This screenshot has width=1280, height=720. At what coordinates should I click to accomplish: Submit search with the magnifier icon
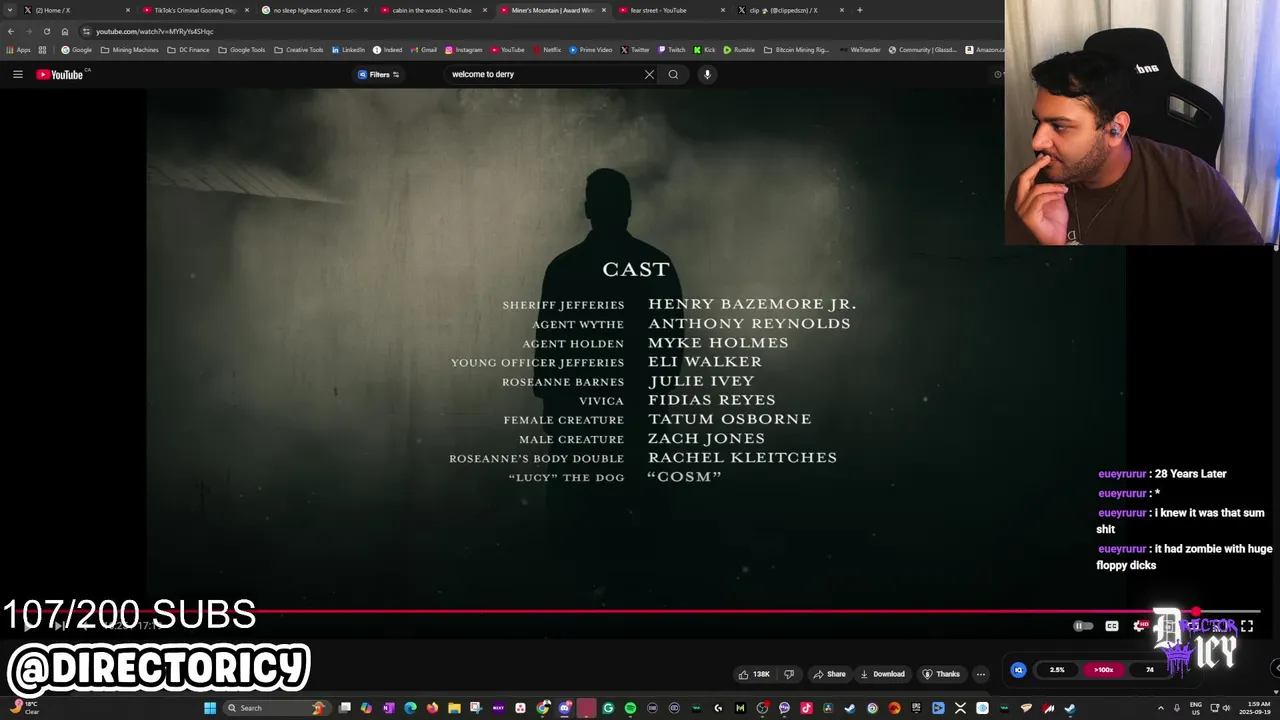(x=673, y=74)
